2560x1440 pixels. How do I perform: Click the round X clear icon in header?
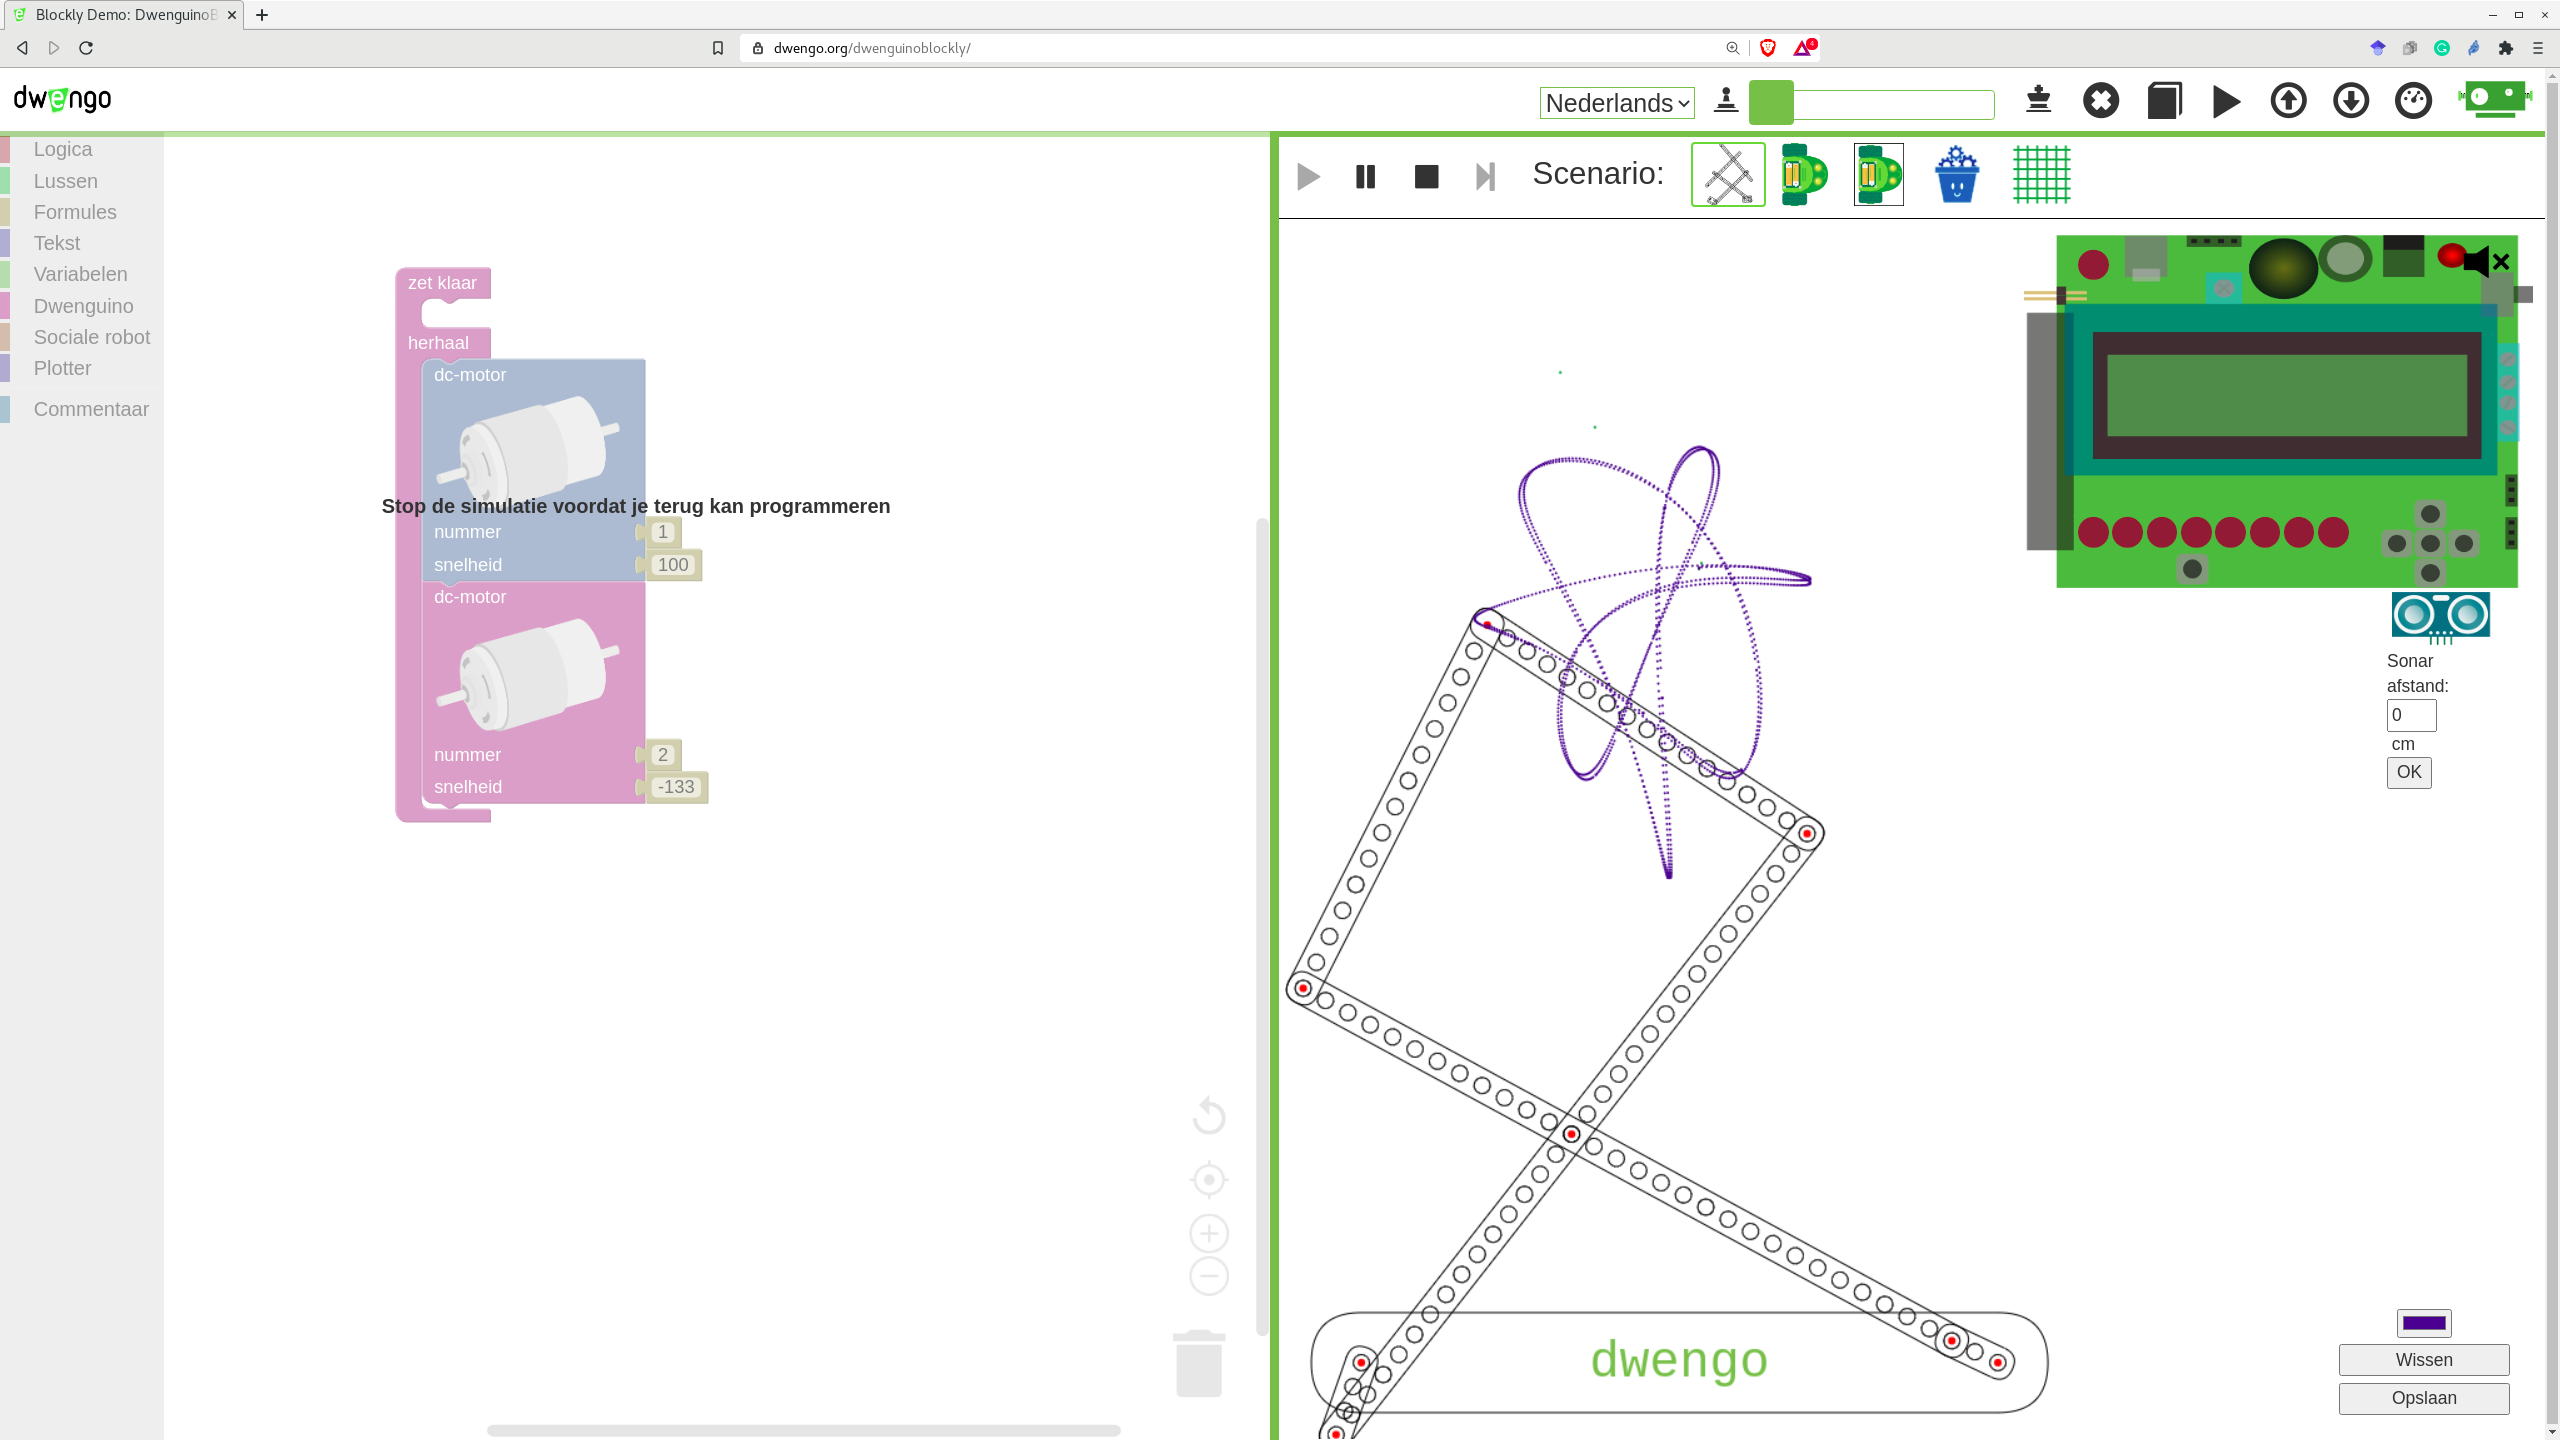click(2101, 101)
